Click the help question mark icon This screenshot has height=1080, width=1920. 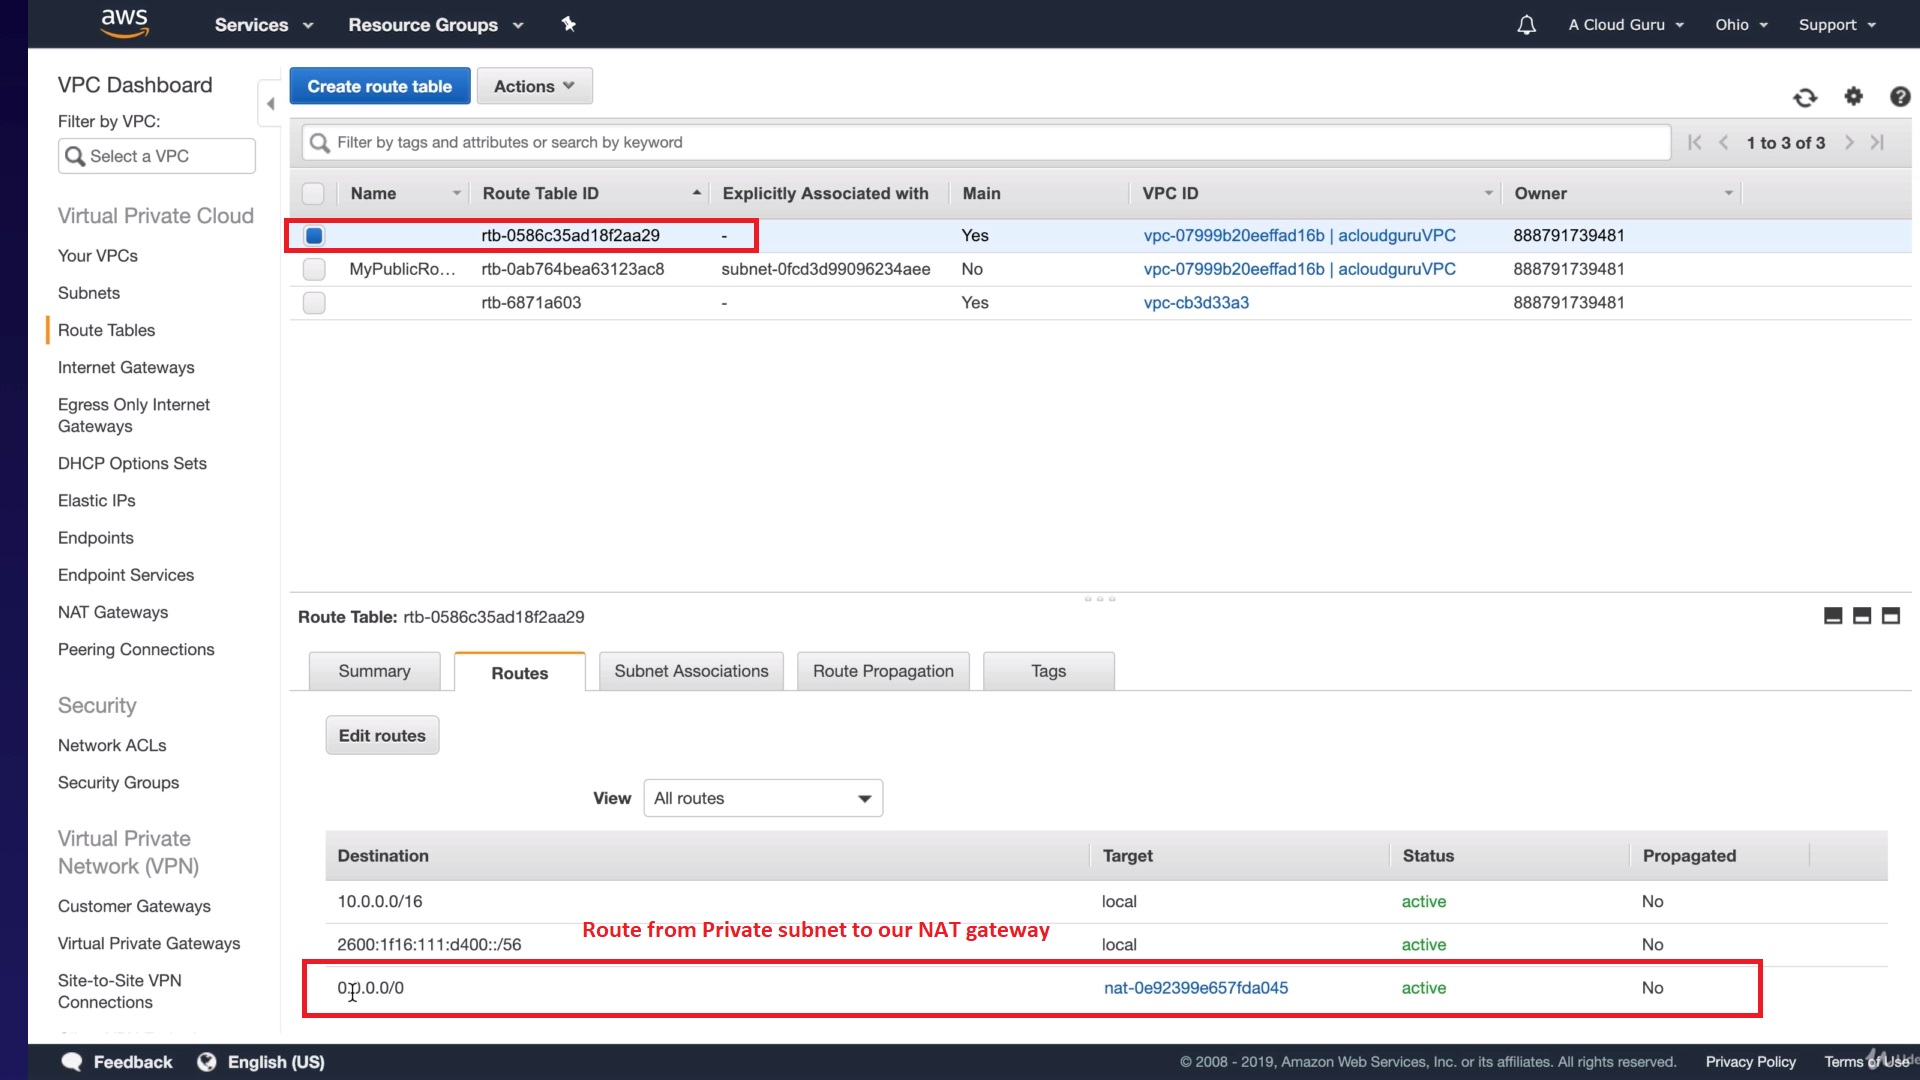point(1900,96)
